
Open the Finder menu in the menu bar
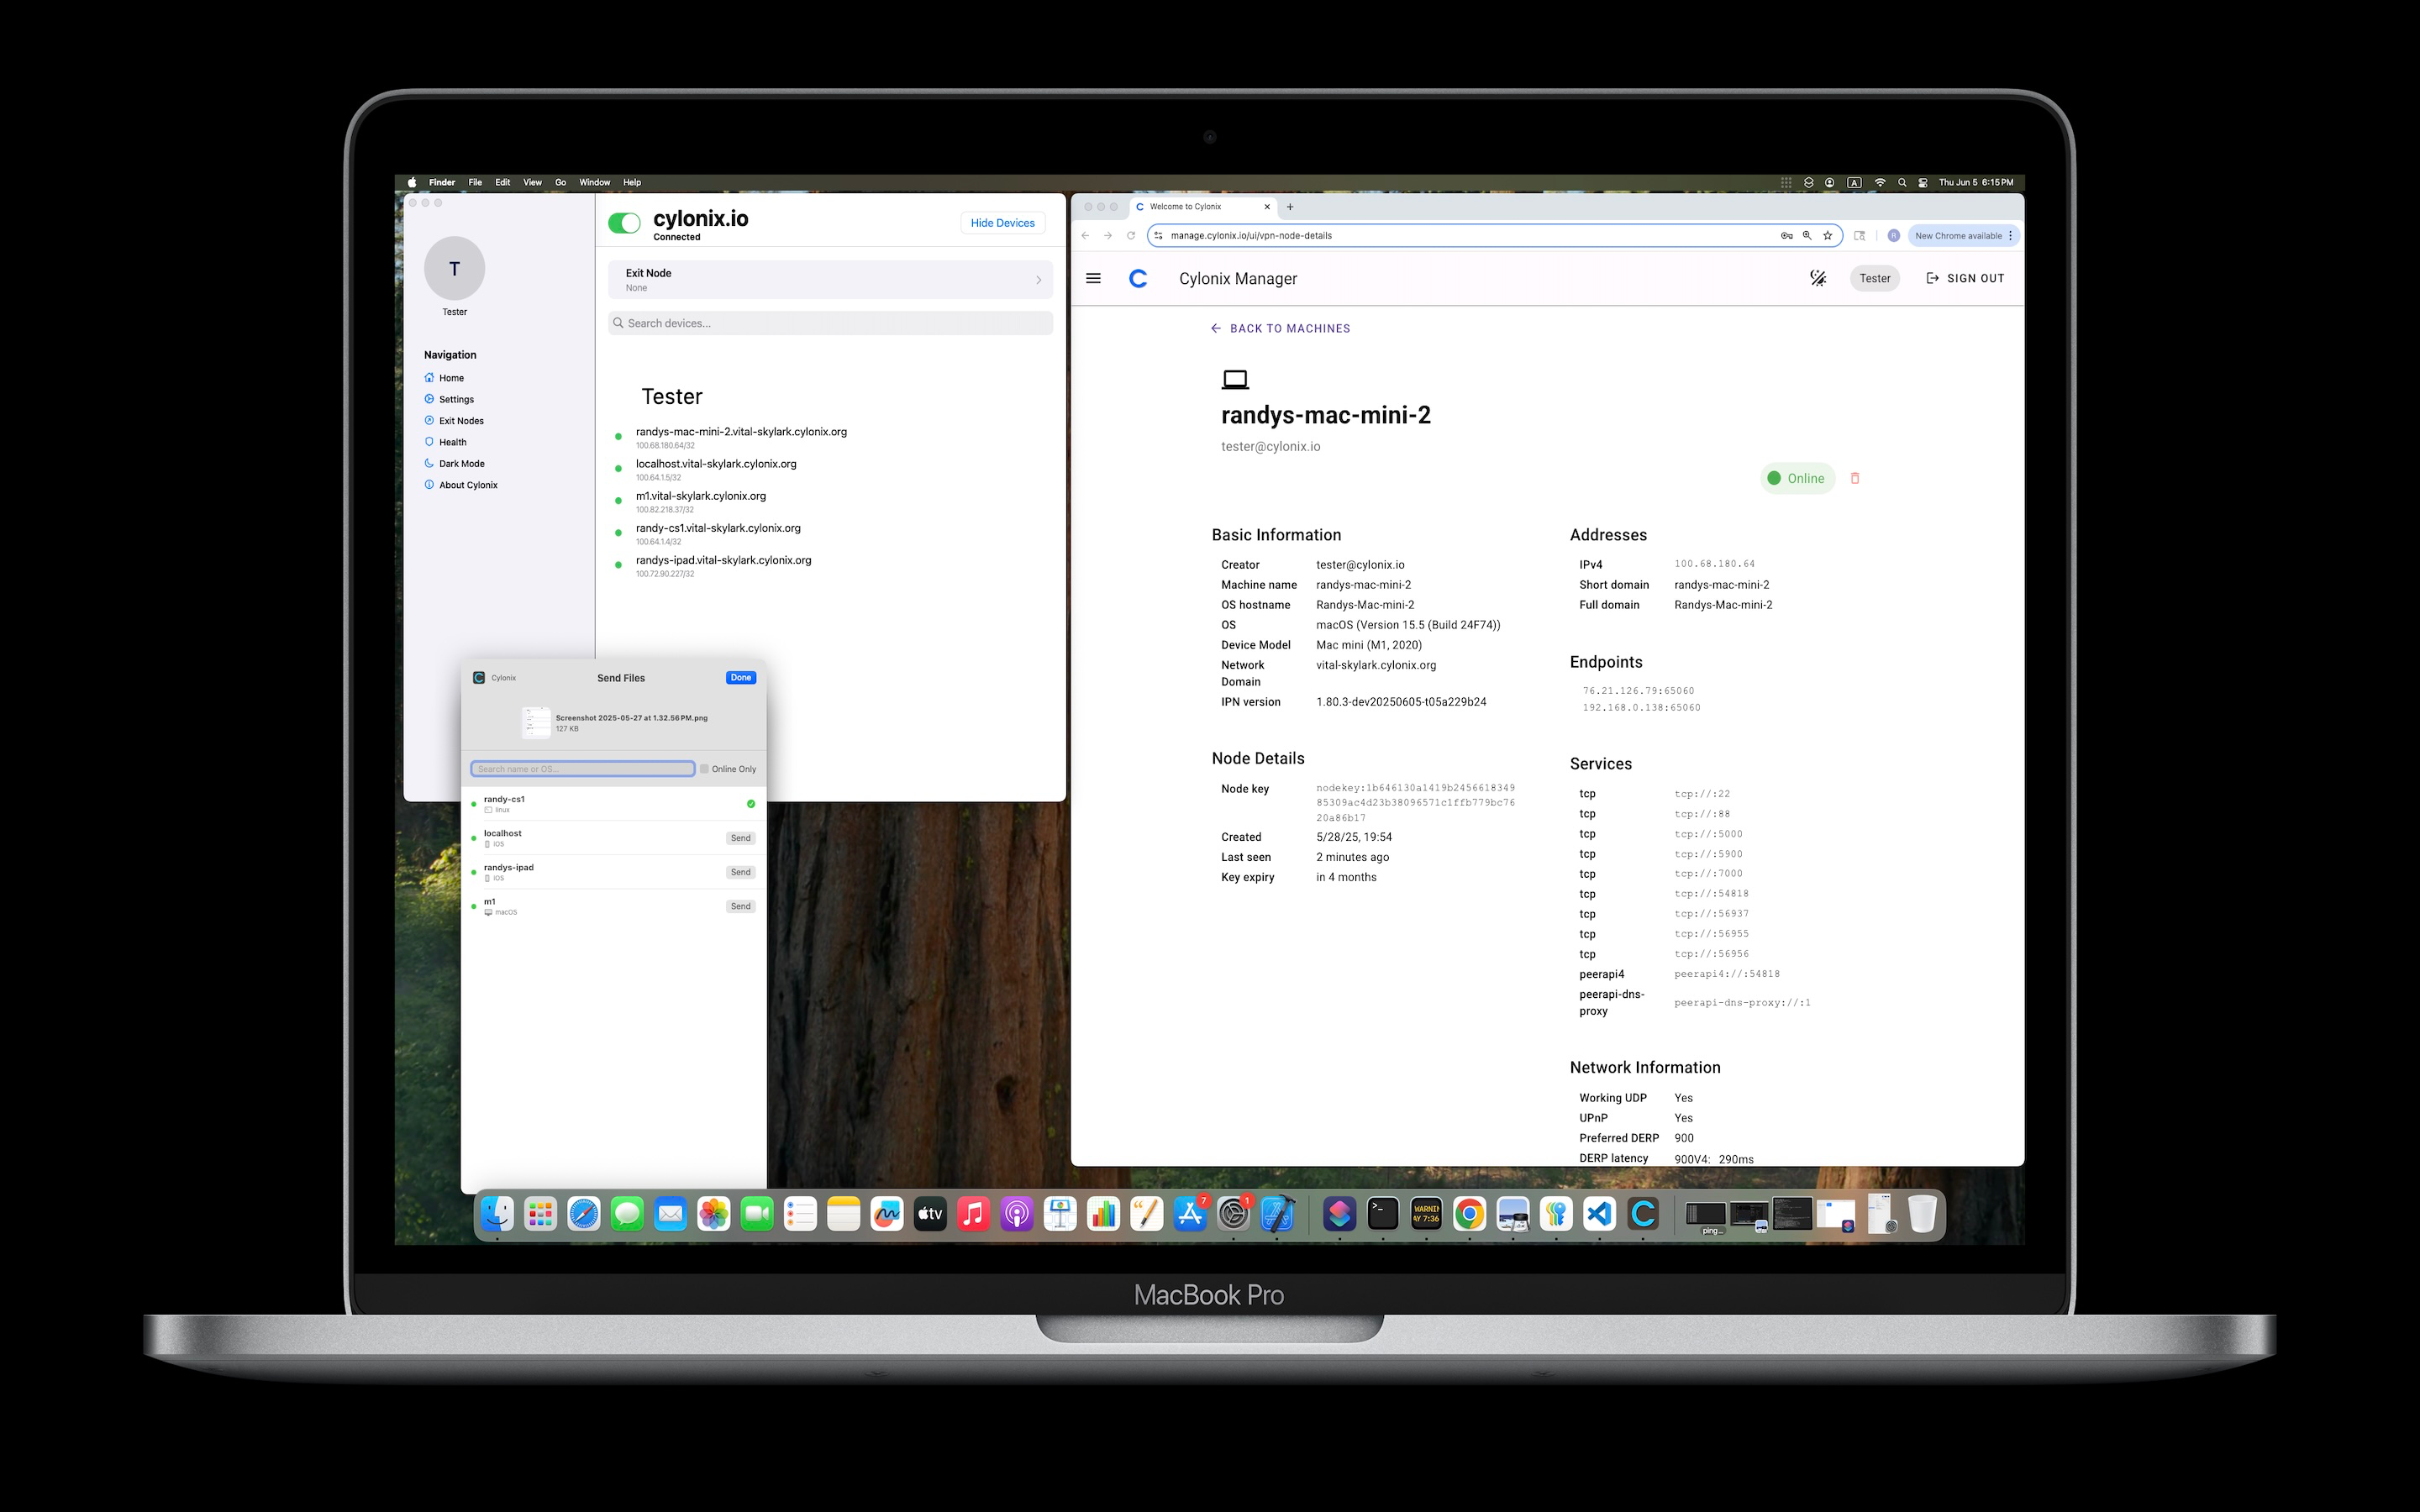tap(442, 182)
